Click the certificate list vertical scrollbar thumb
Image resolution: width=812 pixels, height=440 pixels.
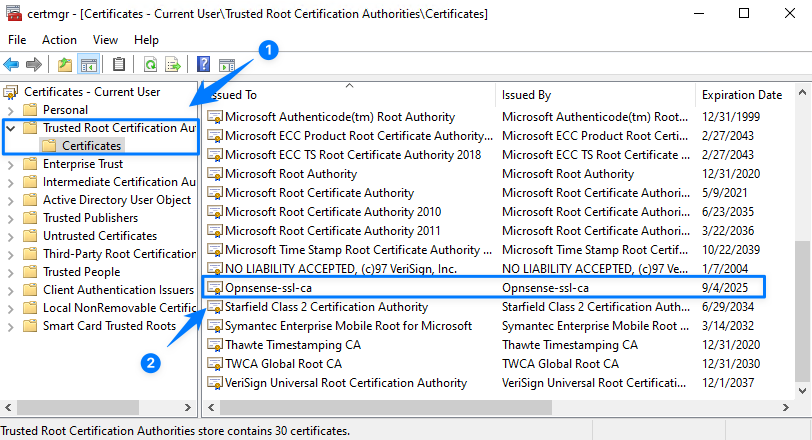coord(802,311)
